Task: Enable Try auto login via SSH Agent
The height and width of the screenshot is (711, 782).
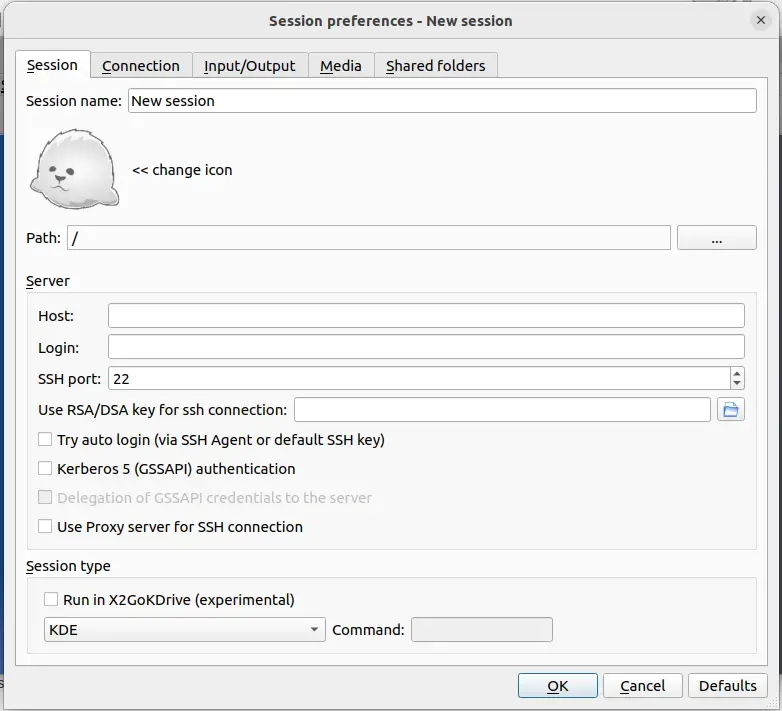Action: click(45, 439)
